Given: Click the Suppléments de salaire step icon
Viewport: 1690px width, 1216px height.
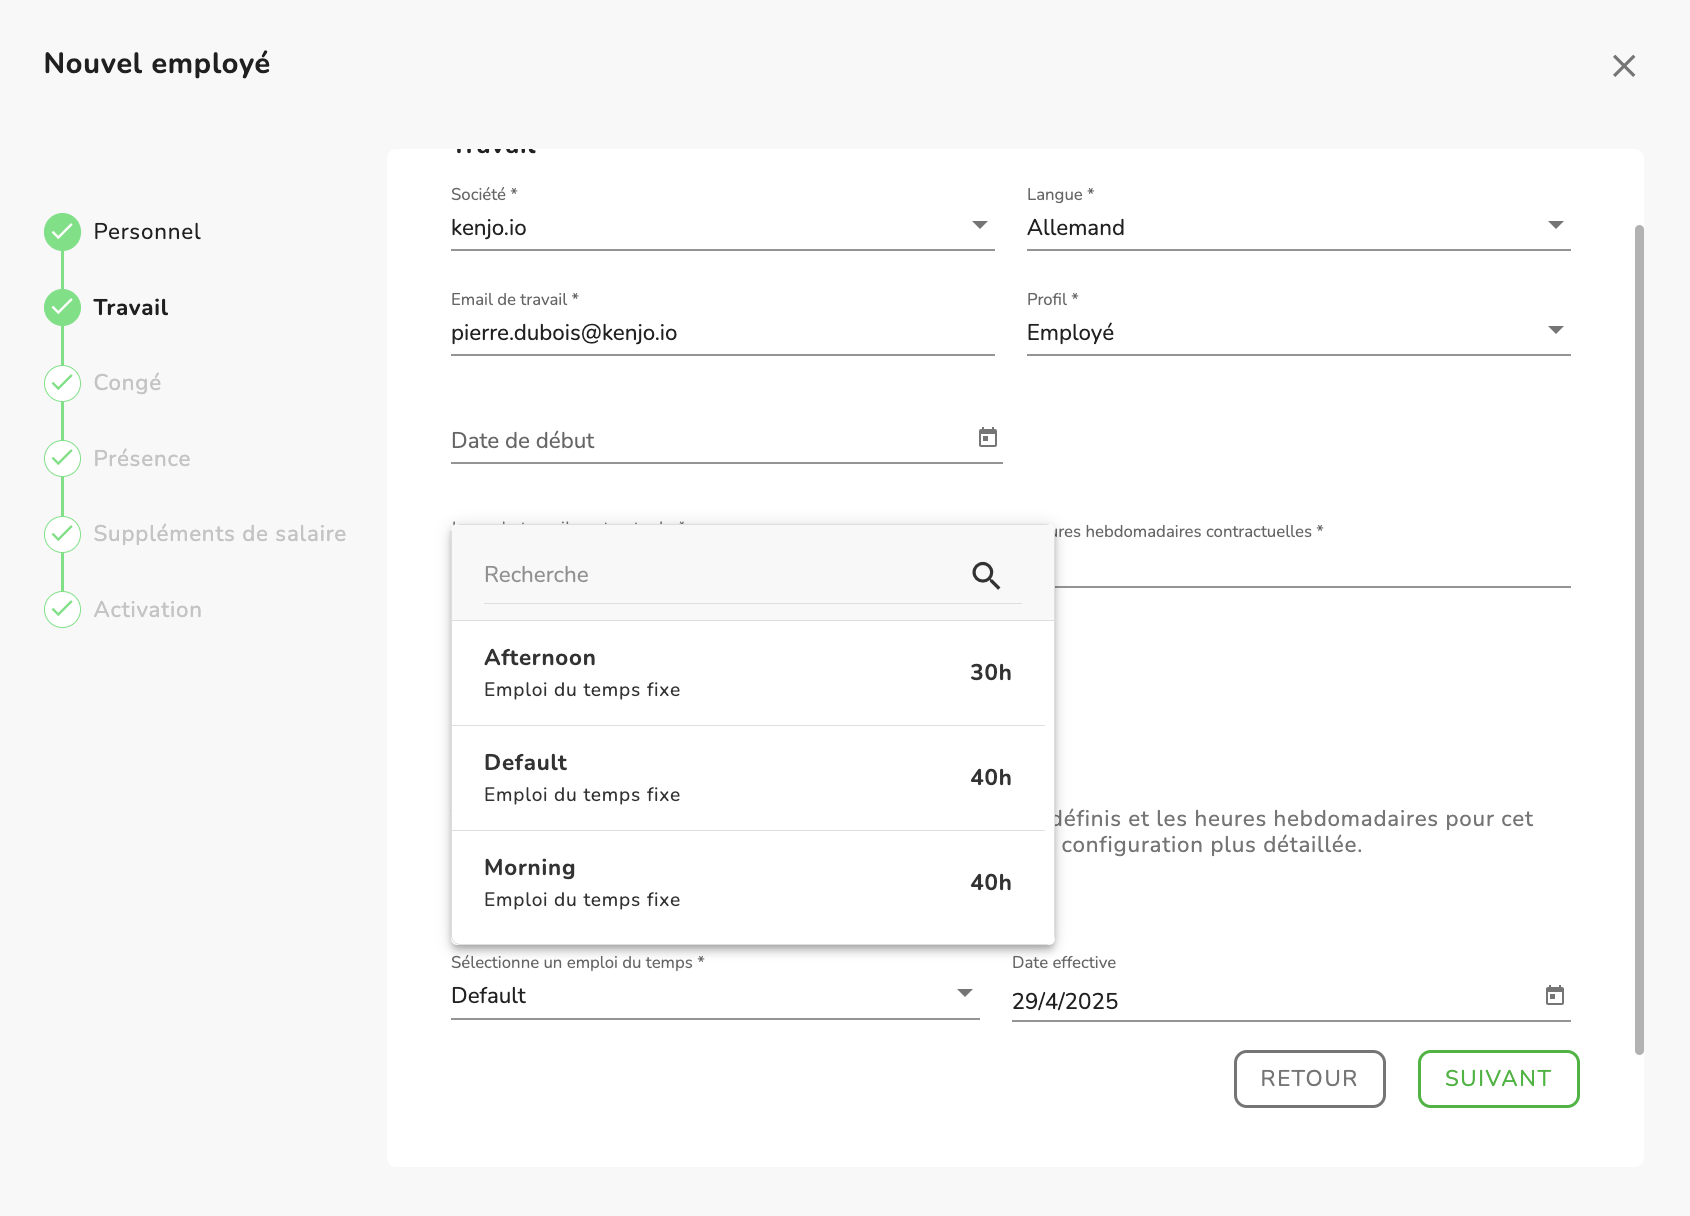Looking at the screenshot, I should click(63, 534).
